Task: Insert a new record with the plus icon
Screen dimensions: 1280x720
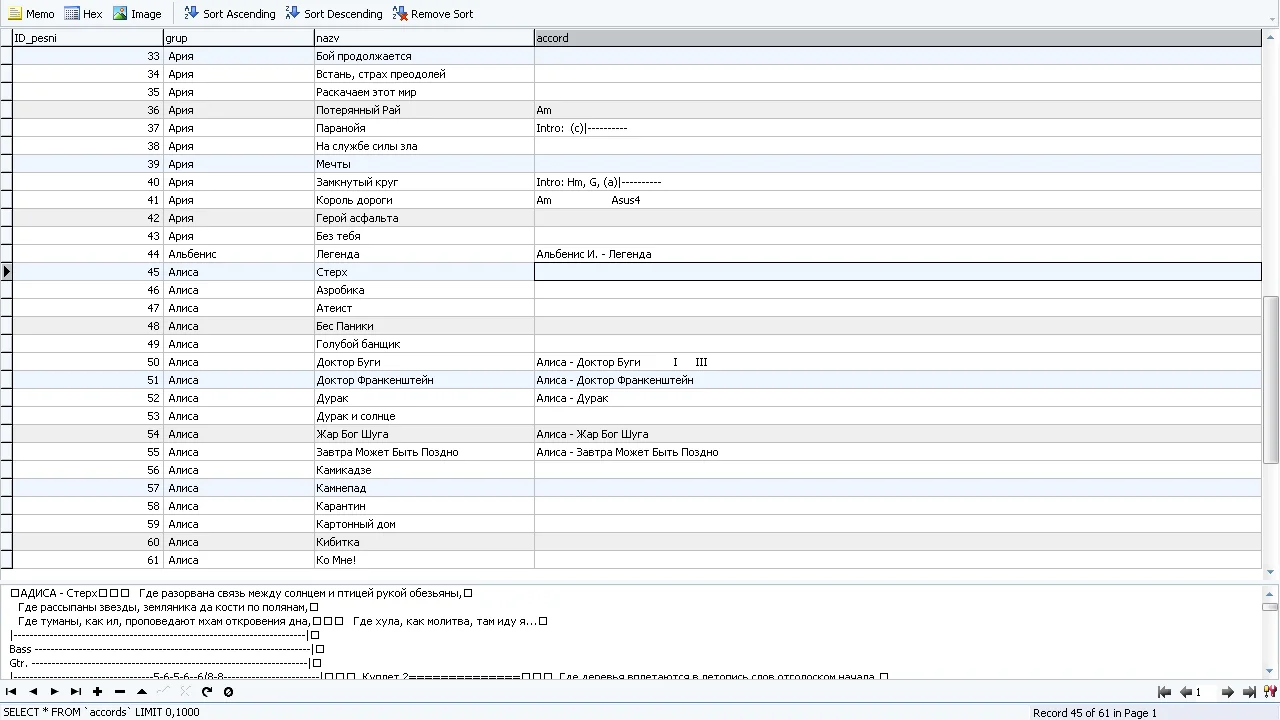Action: pos(97,691)
